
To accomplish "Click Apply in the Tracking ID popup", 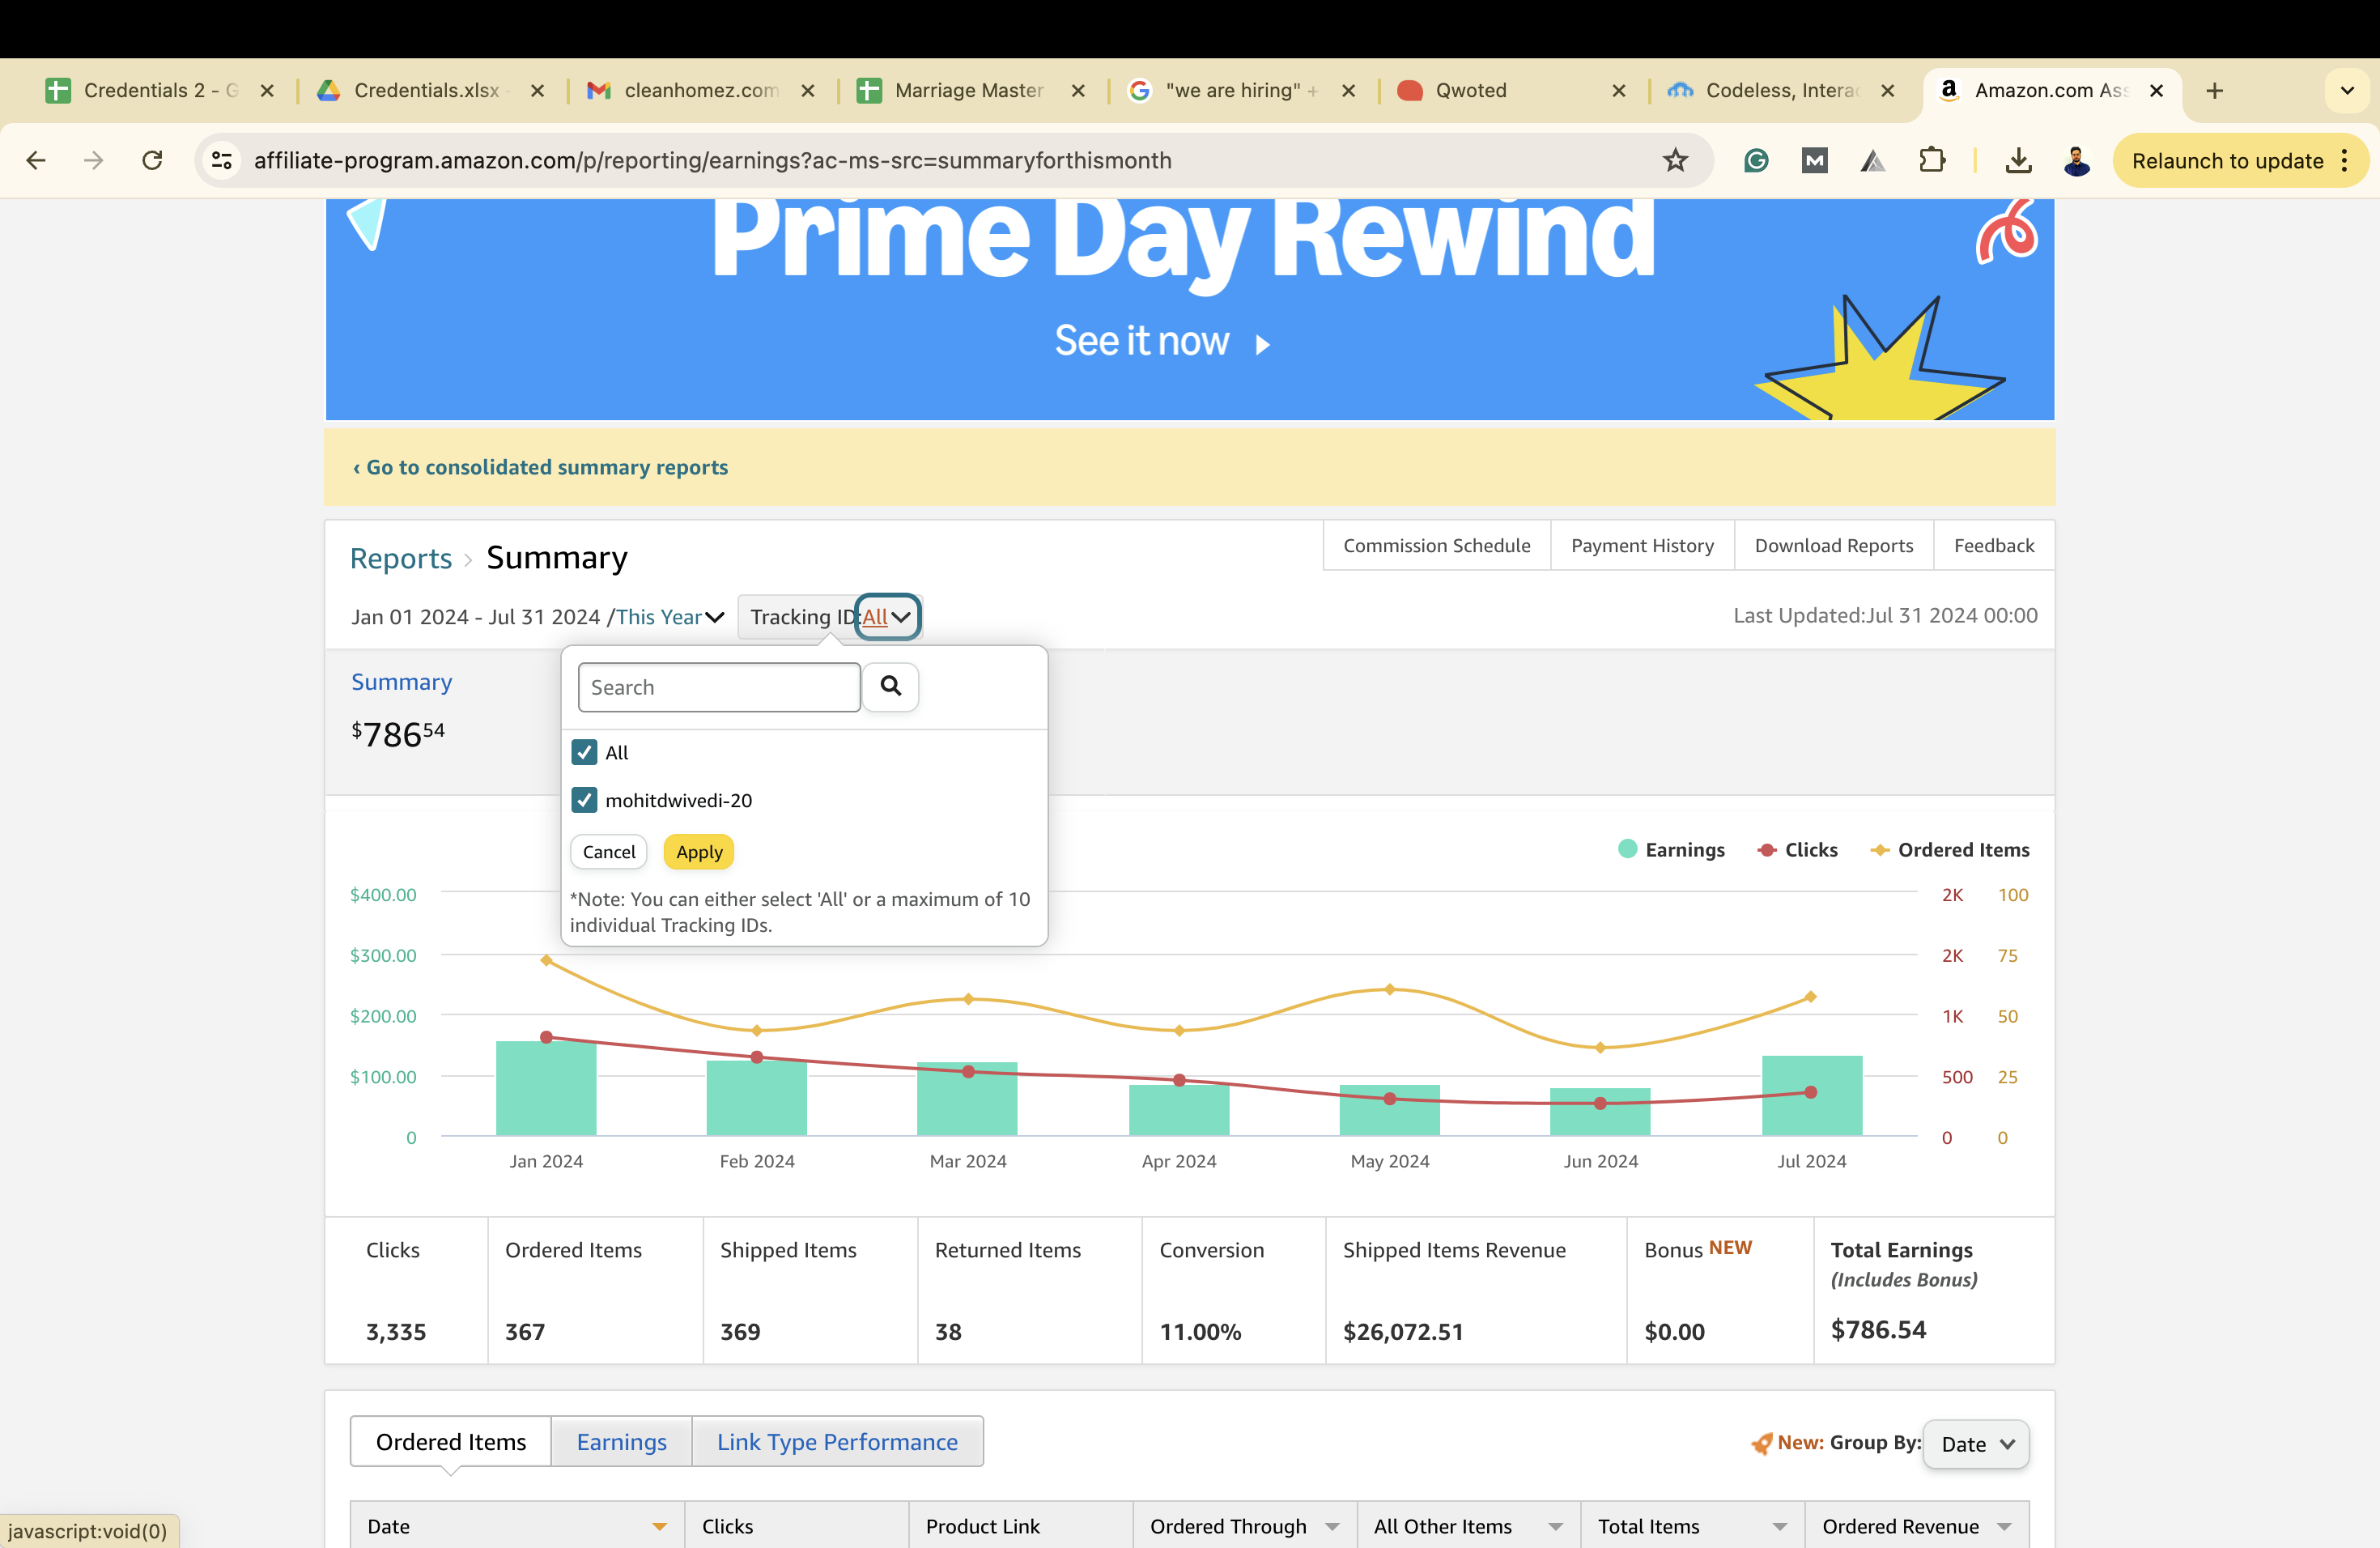I will click(x=699, y=852).
